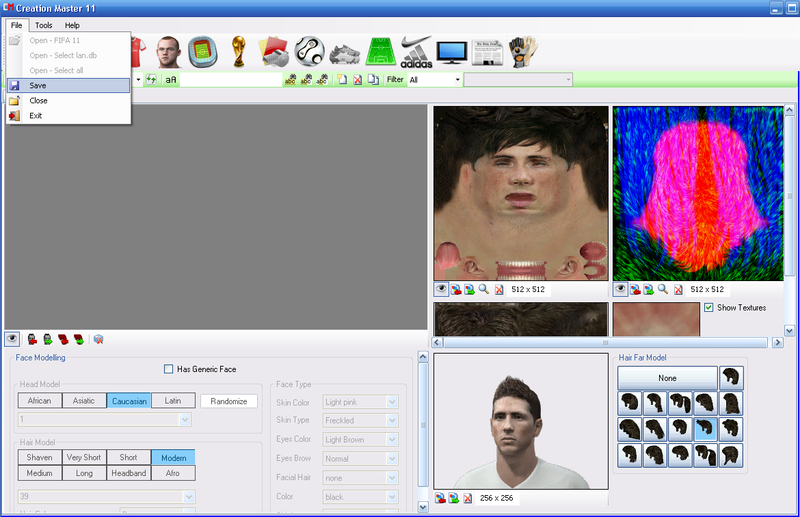Click the Adidas sponsor icon
The width and height of the screenshot is (800, 517).
point(416,51)
